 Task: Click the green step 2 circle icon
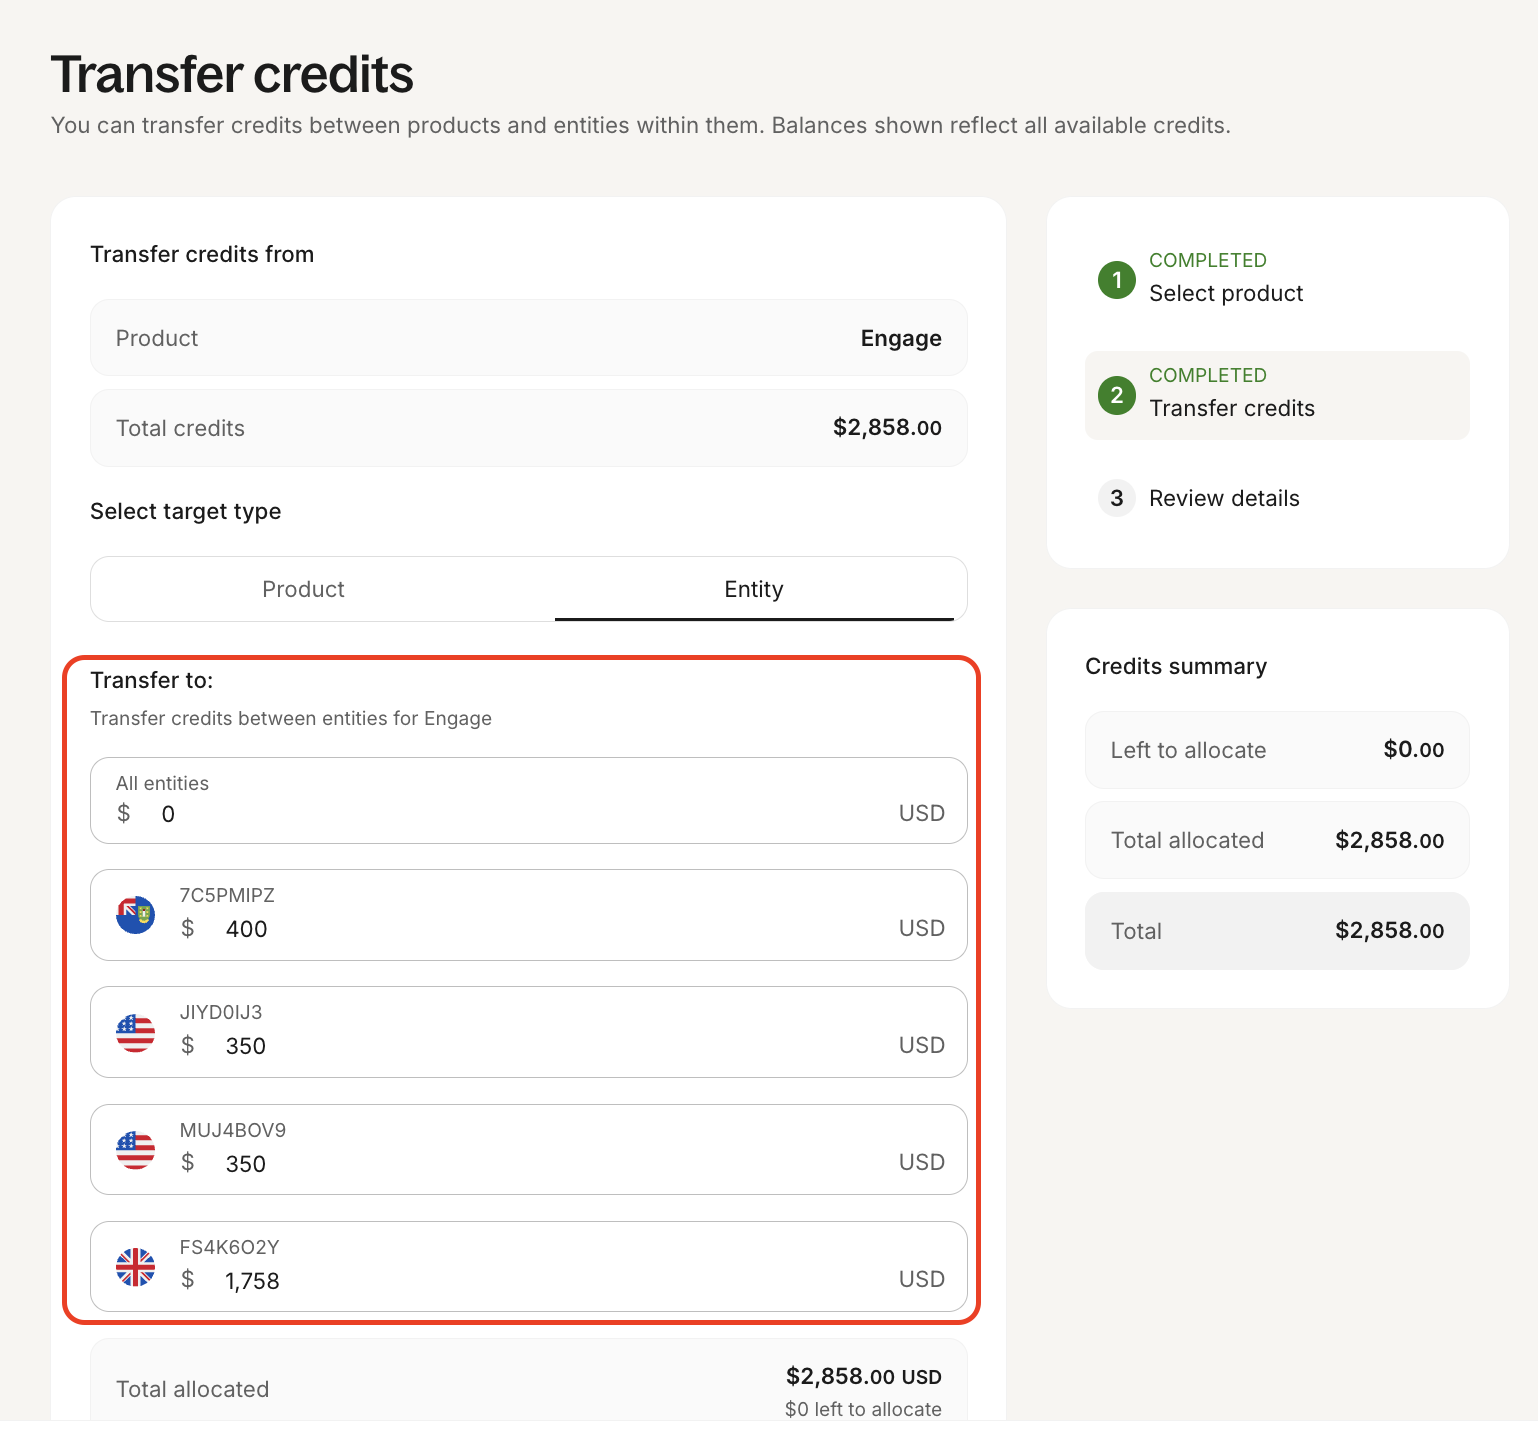[1116, 395]
